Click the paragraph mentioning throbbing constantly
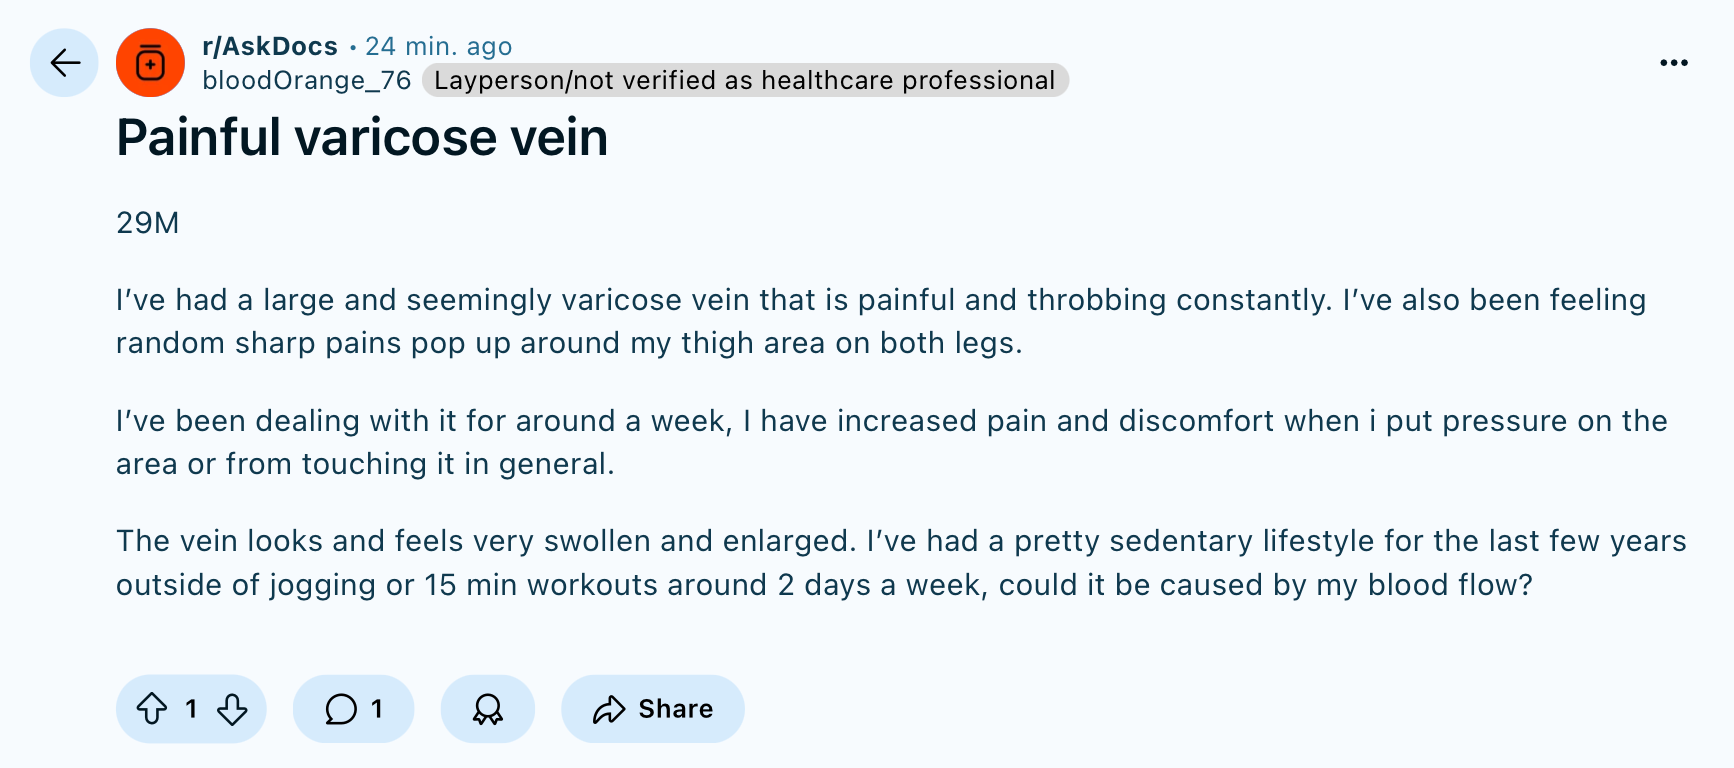This screenshot has width=1734, height=768. (881, 321)
